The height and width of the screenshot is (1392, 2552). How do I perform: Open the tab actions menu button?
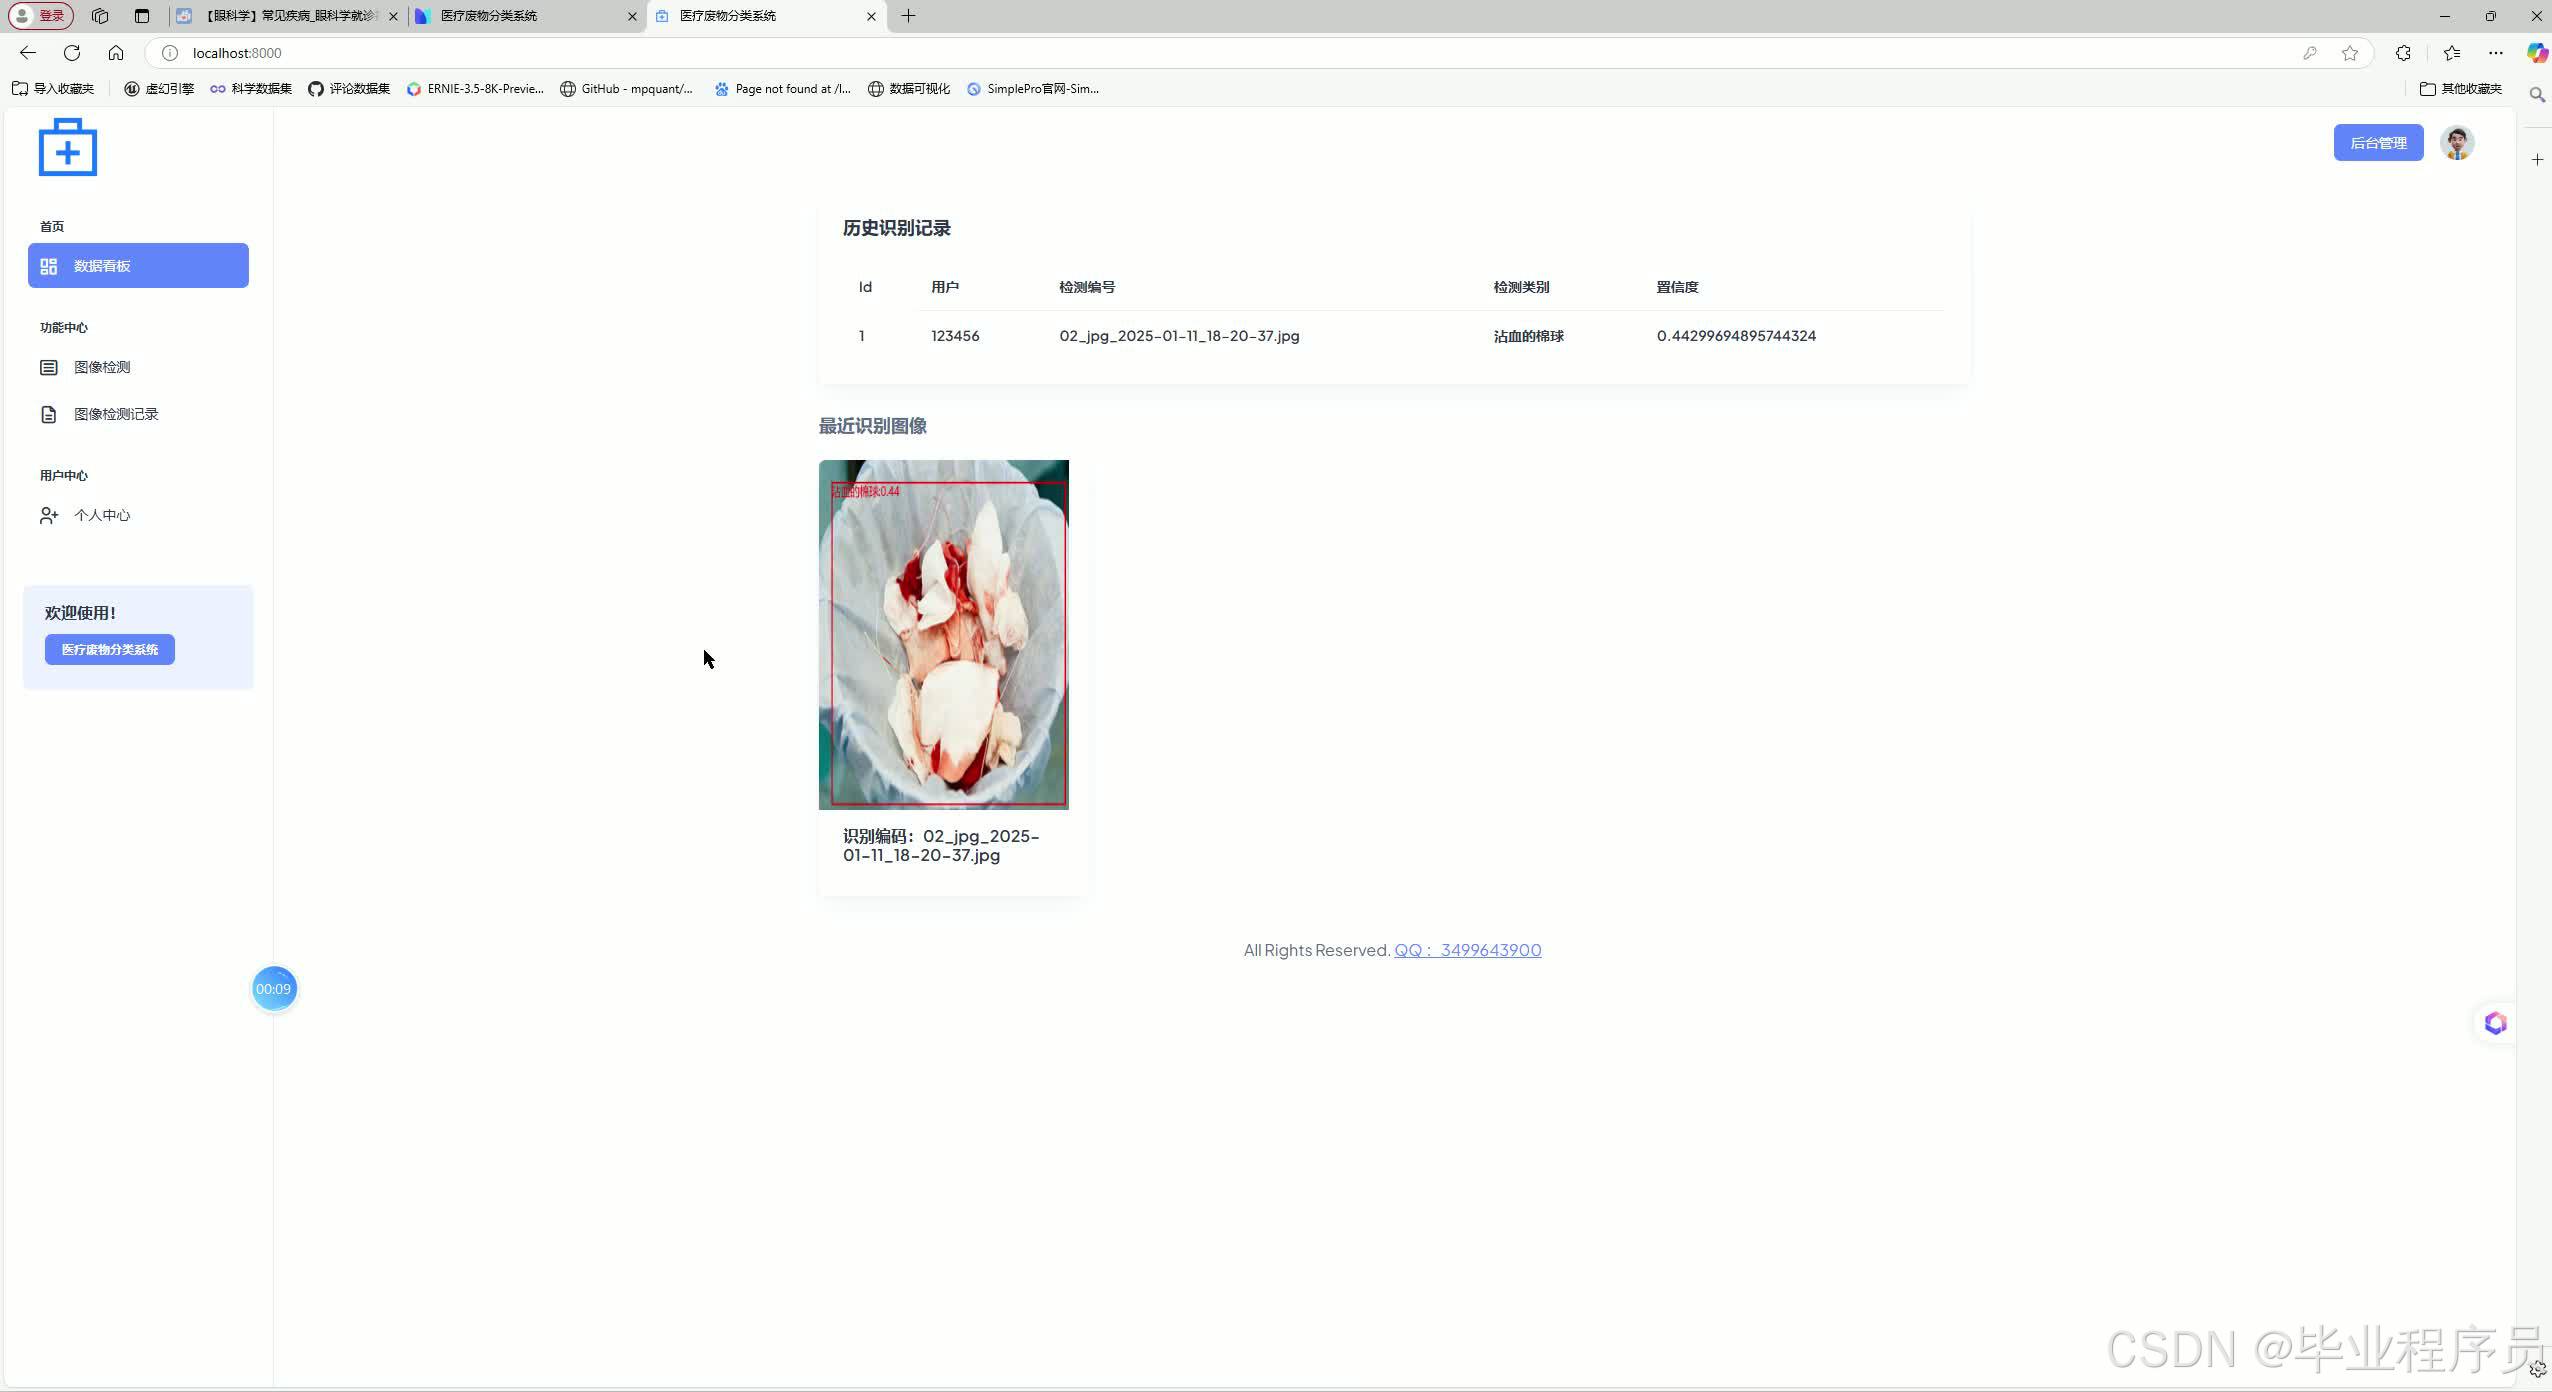[x=141, y=16]
